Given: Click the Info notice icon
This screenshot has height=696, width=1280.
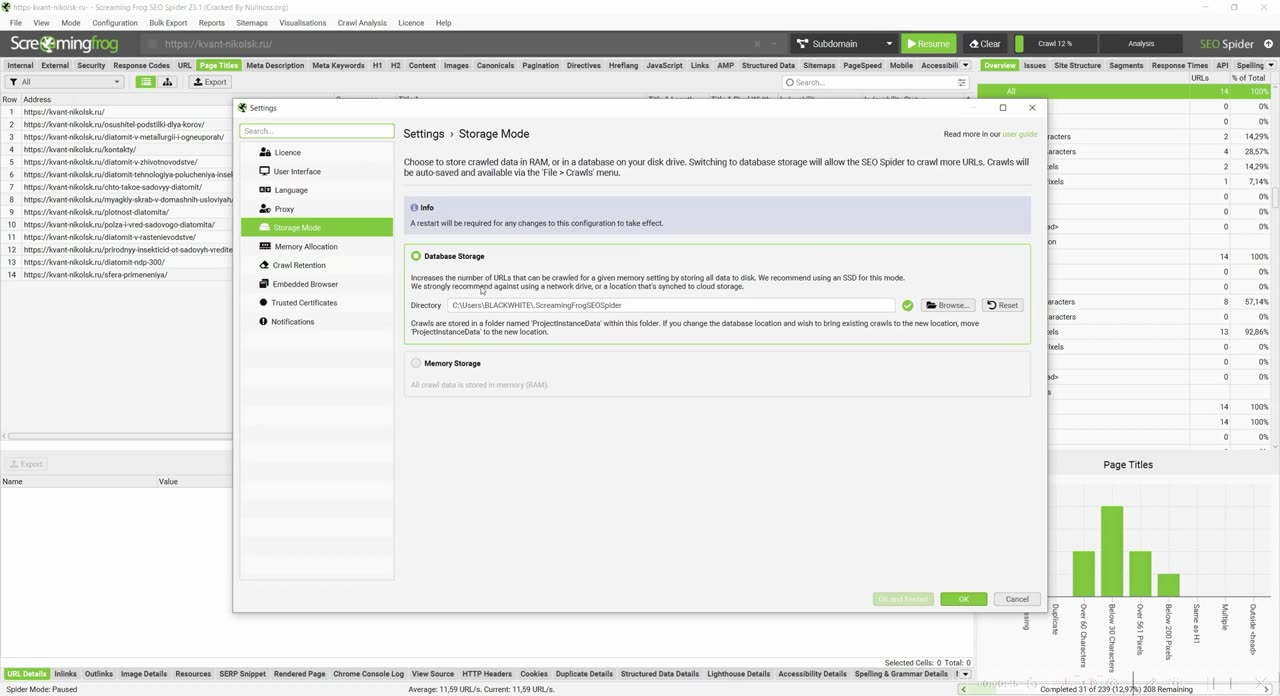Looking at the screenshot, I should coord(414,207).
